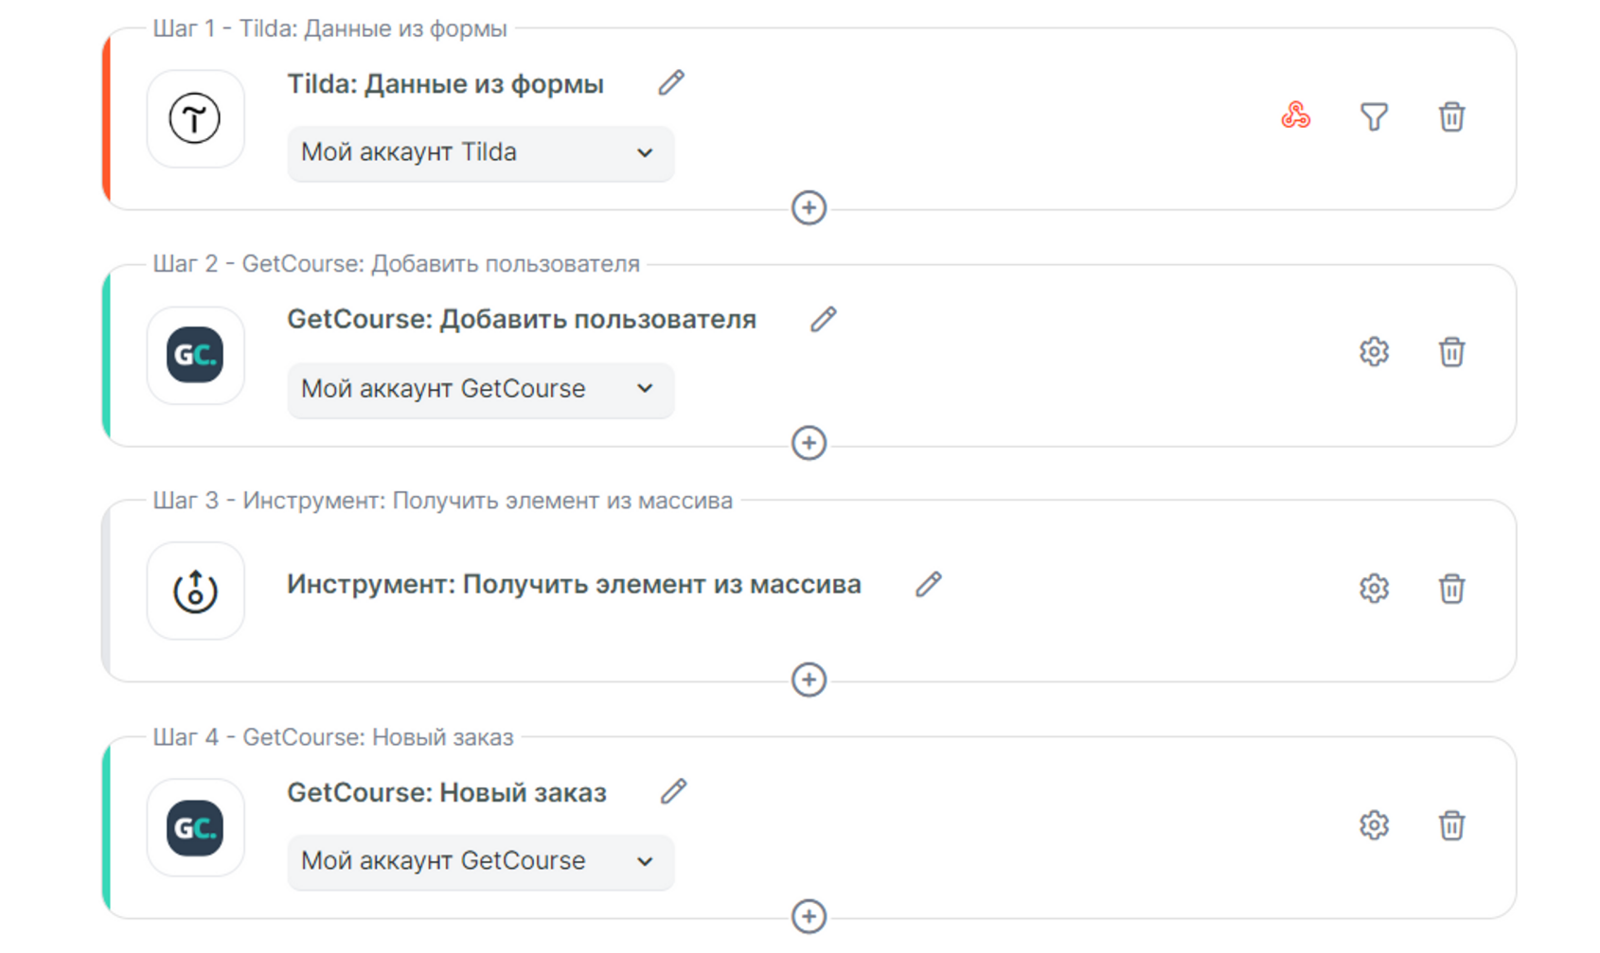Image resolution: width=1600 pixels, height=953 pixels.
Task: Add a step after GetCourse add user
Action: pos(808,443)
